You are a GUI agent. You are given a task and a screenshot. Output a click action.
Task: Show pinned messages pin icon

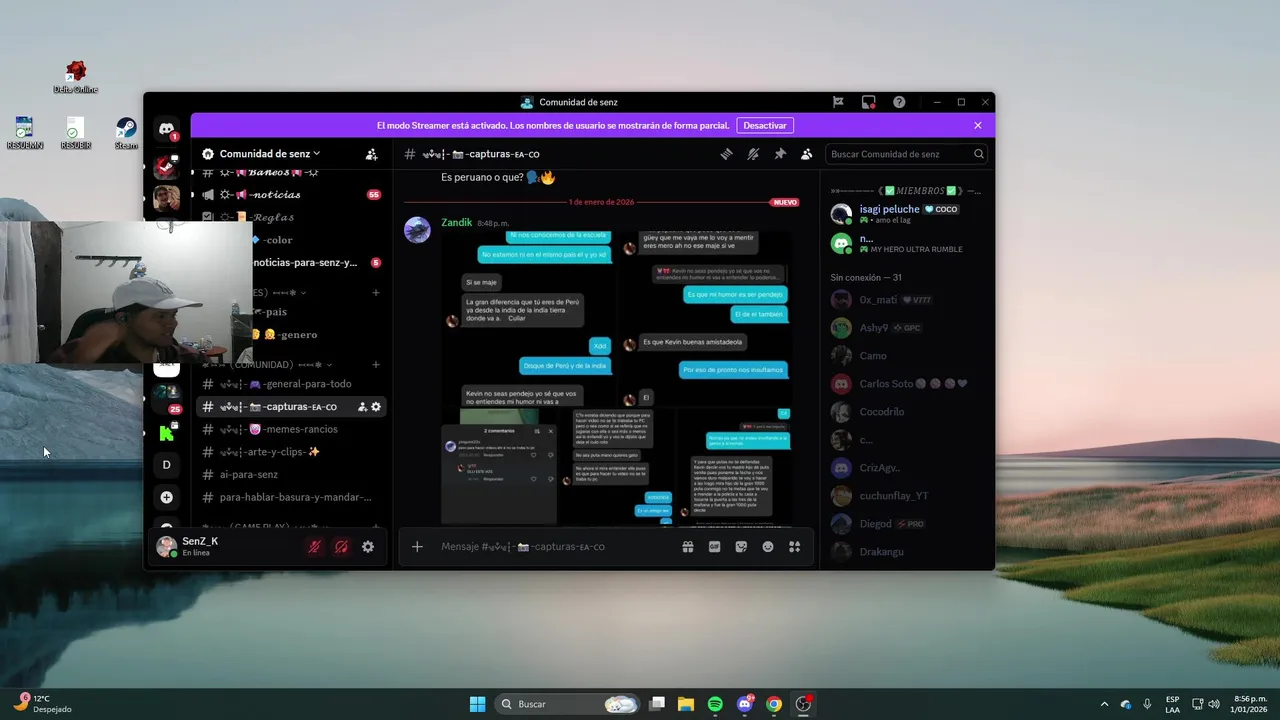point(780,154)
